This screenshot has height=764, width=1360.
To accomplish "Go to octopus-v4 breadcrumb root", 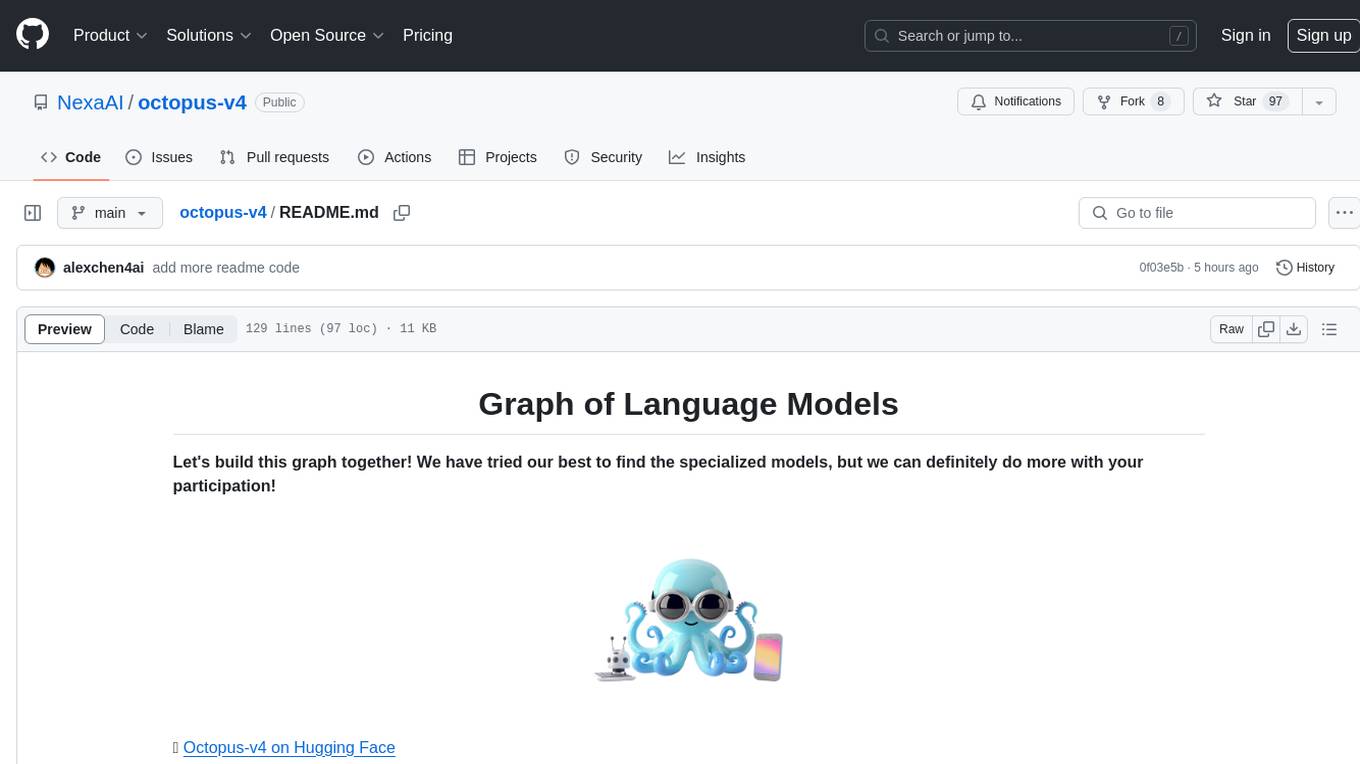I will click(223, 212).
